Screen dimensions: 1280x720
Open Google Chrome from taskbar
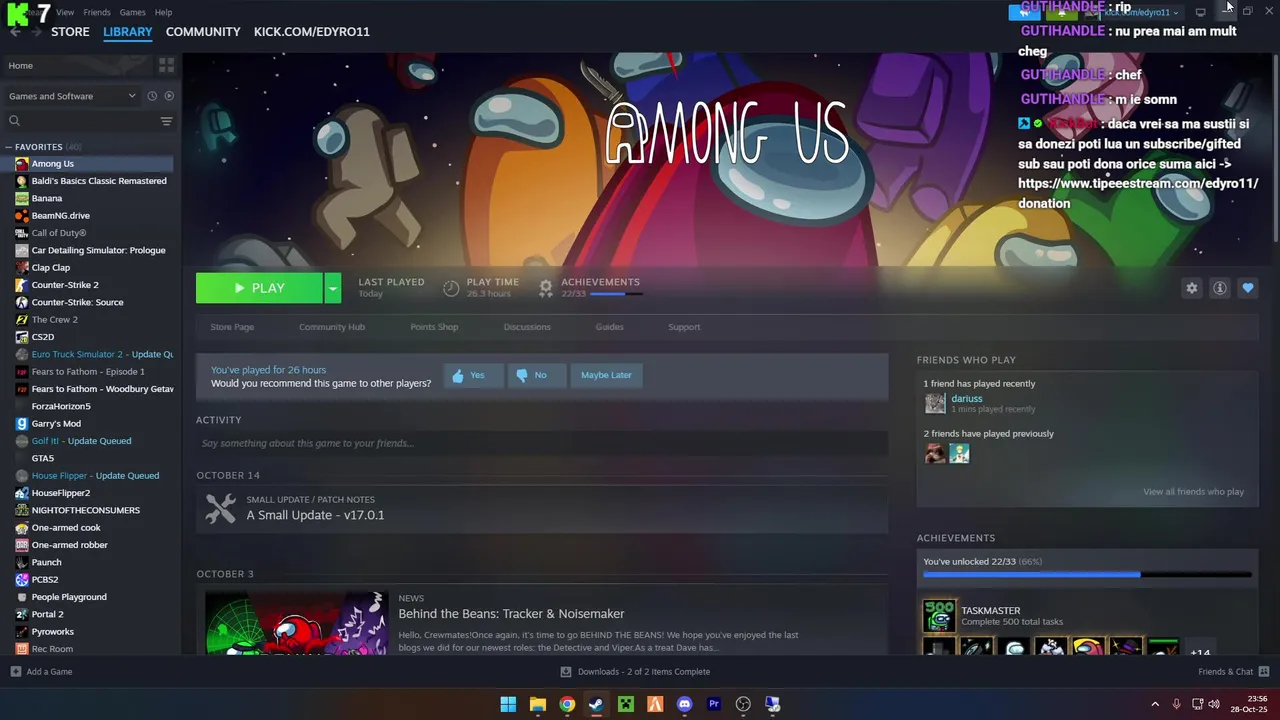click(x=567, y=704)
